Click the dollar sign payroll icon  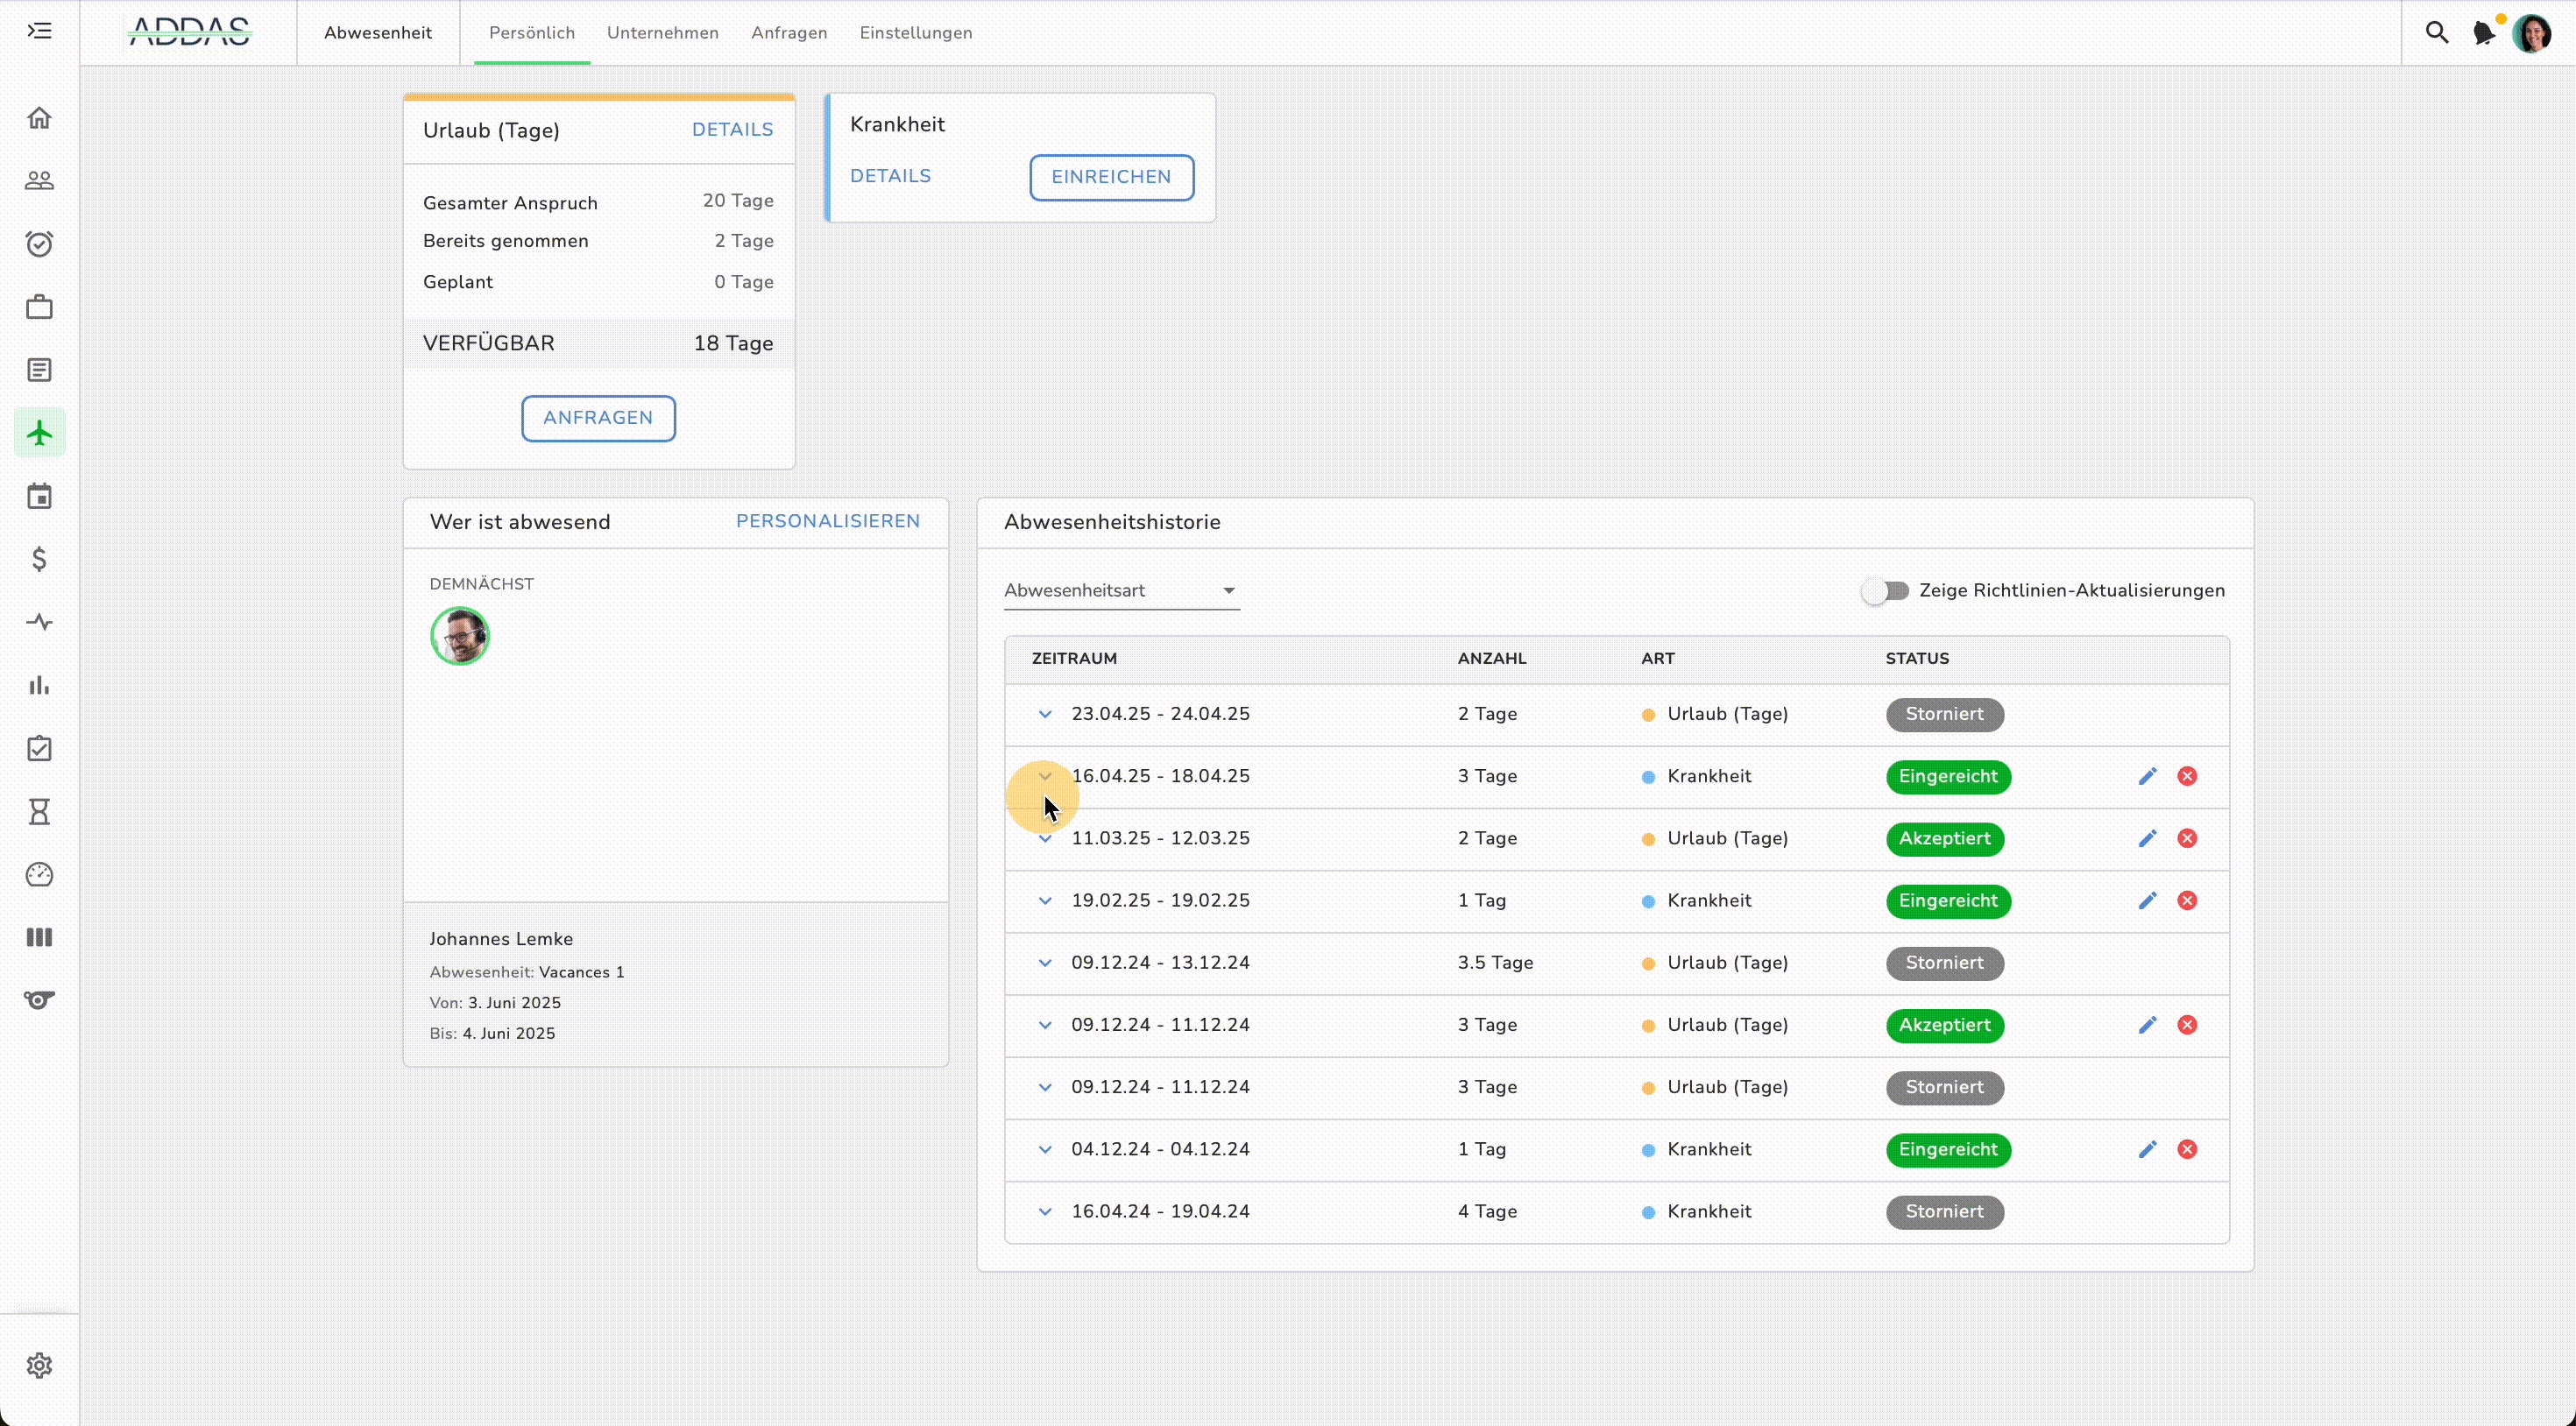tap(39, 559)
